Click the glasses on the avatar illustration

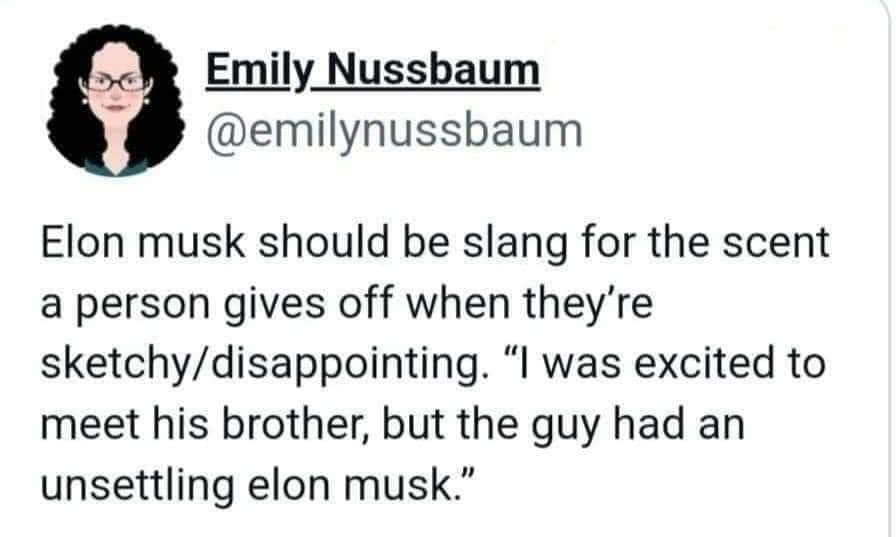[116, 85]
